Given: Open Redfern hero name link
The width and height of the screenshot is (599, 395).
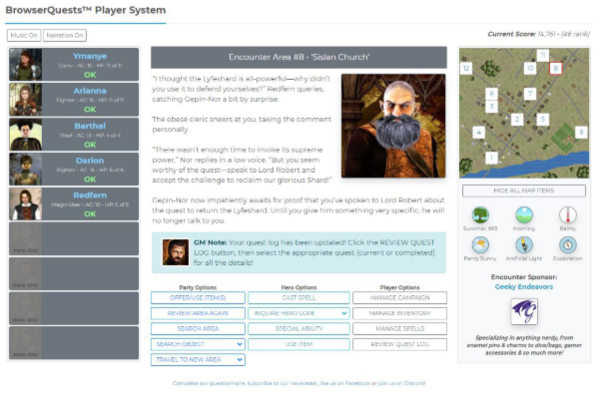Looking at the screenshot, I should click(x=90, y=195).
